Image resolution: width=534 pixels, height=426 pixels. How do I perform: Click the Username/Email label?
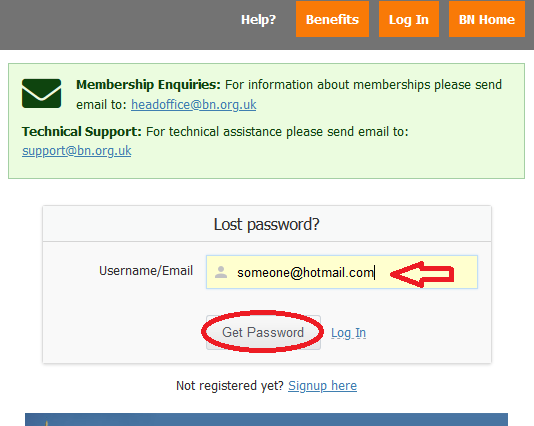point(146,271)
